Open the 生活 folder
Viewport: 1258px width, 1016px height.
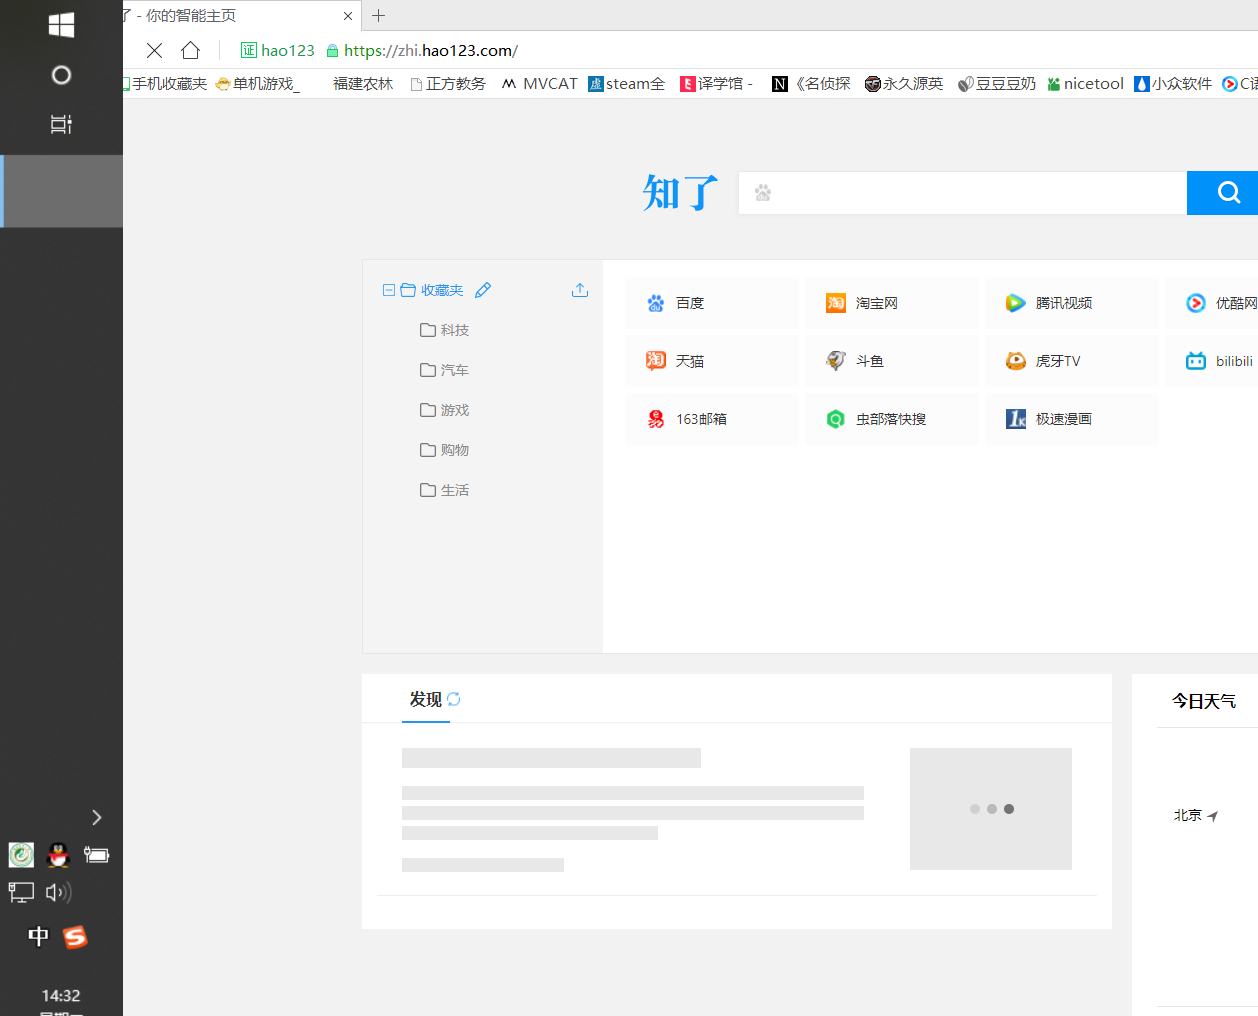pyautogui.click(x=445, y=490)
